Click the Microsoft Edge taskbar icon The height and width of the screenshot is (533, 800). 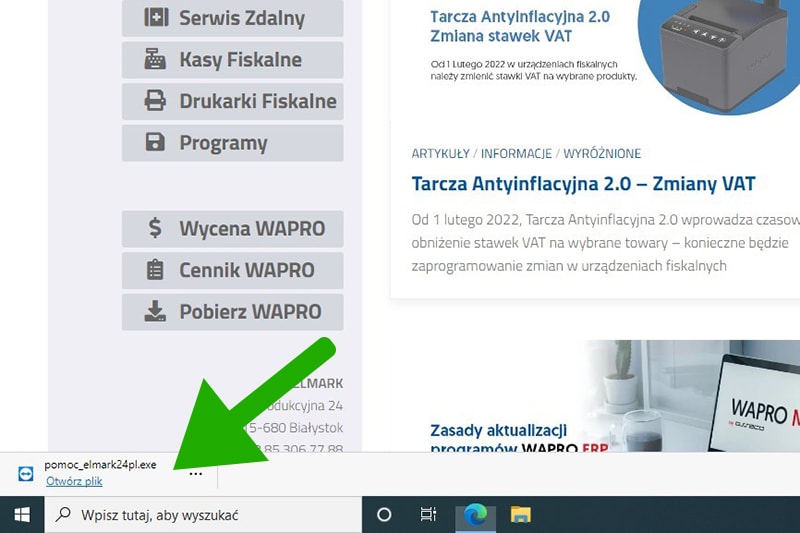pos(475,515)
